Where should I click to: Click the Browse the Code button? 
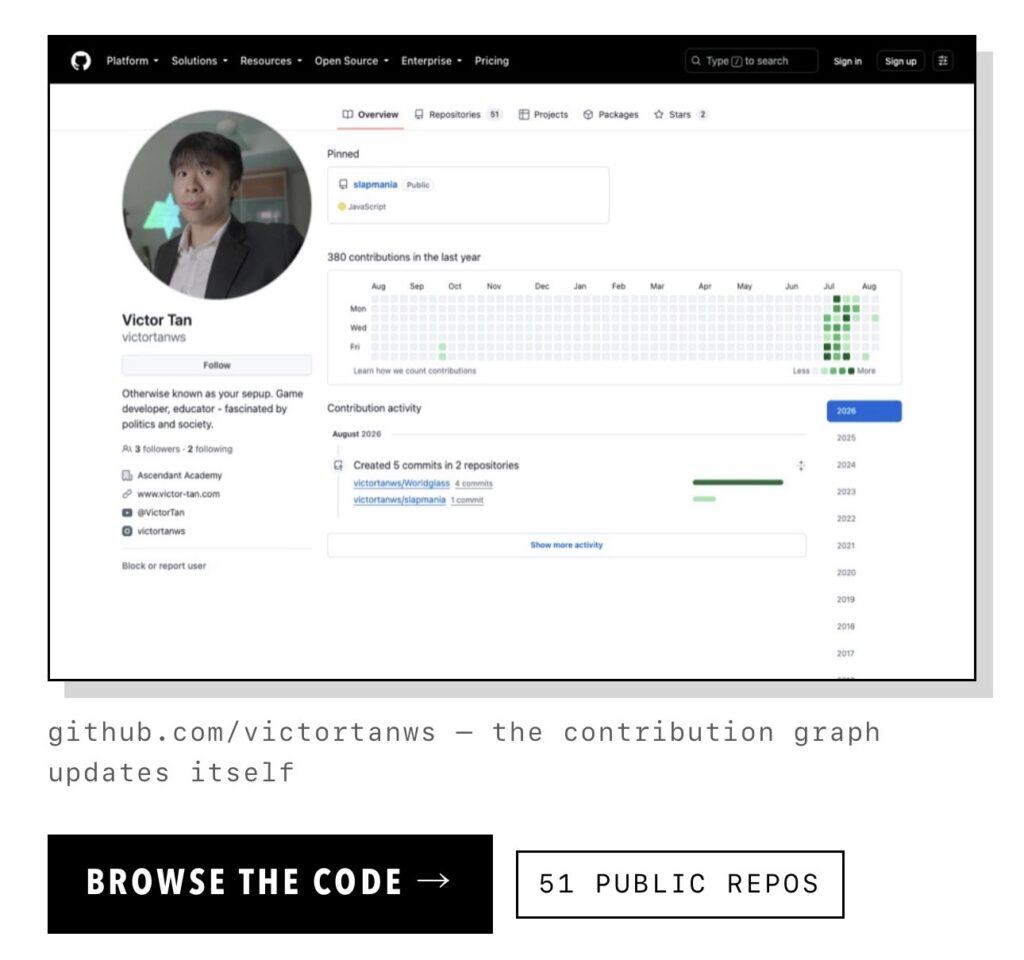click(x=270, y=883)
